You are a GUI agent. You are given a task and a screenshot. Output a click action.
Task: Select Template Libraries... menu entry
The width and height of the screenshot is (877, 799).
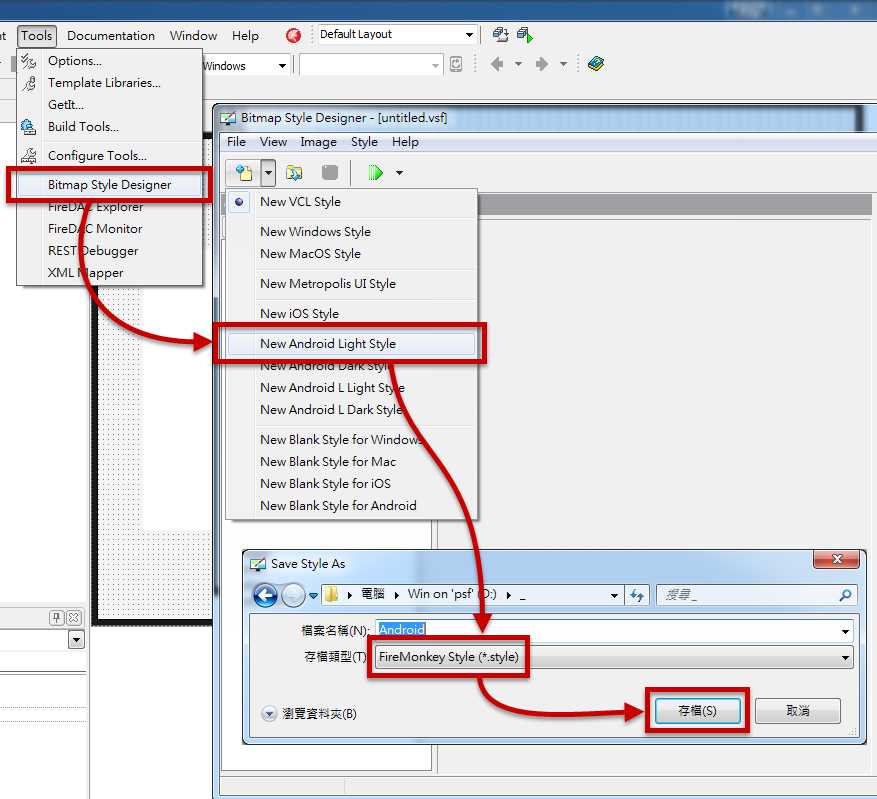(x=110, y=83)
